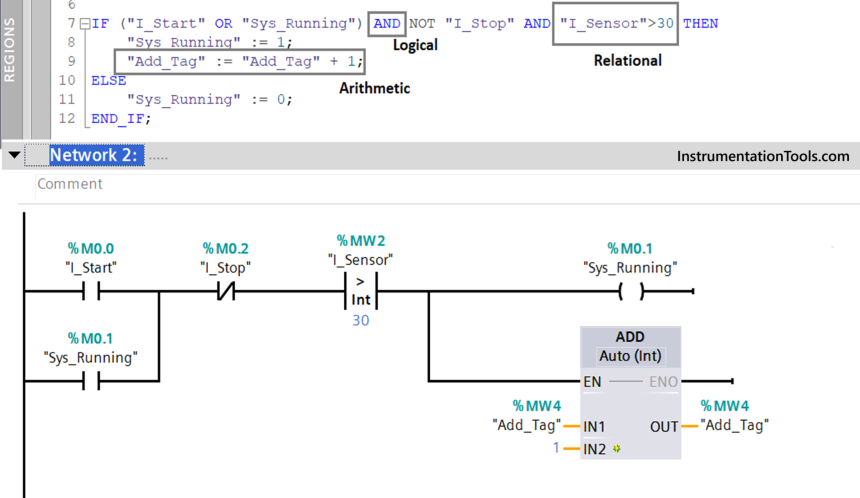Open the Auto (Int) data type selector
Viewport: 860px width, 498px height.
630,356
